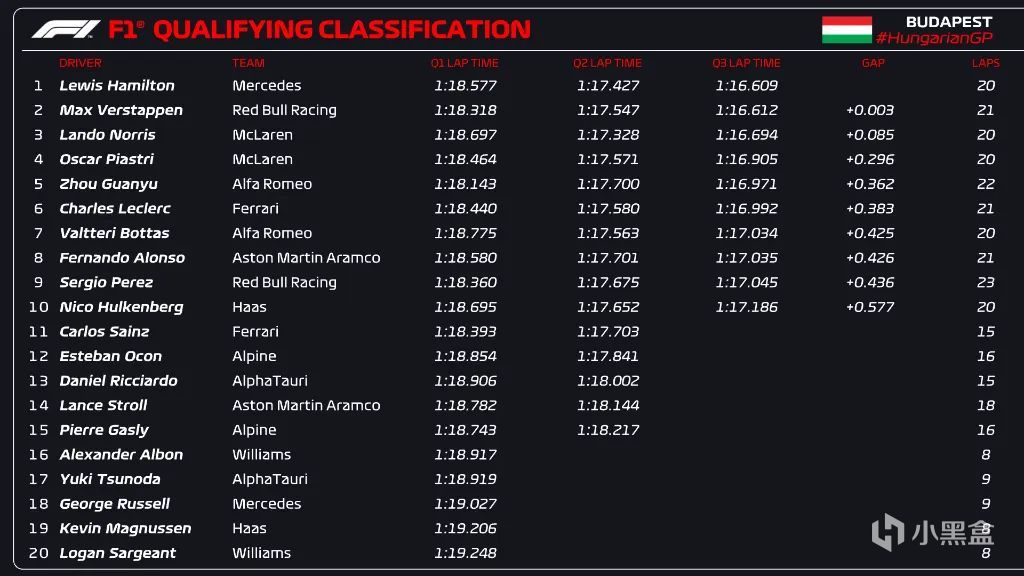Select the Logan Sargeant driver name
Screen dimensions: 1024x576
117,553
